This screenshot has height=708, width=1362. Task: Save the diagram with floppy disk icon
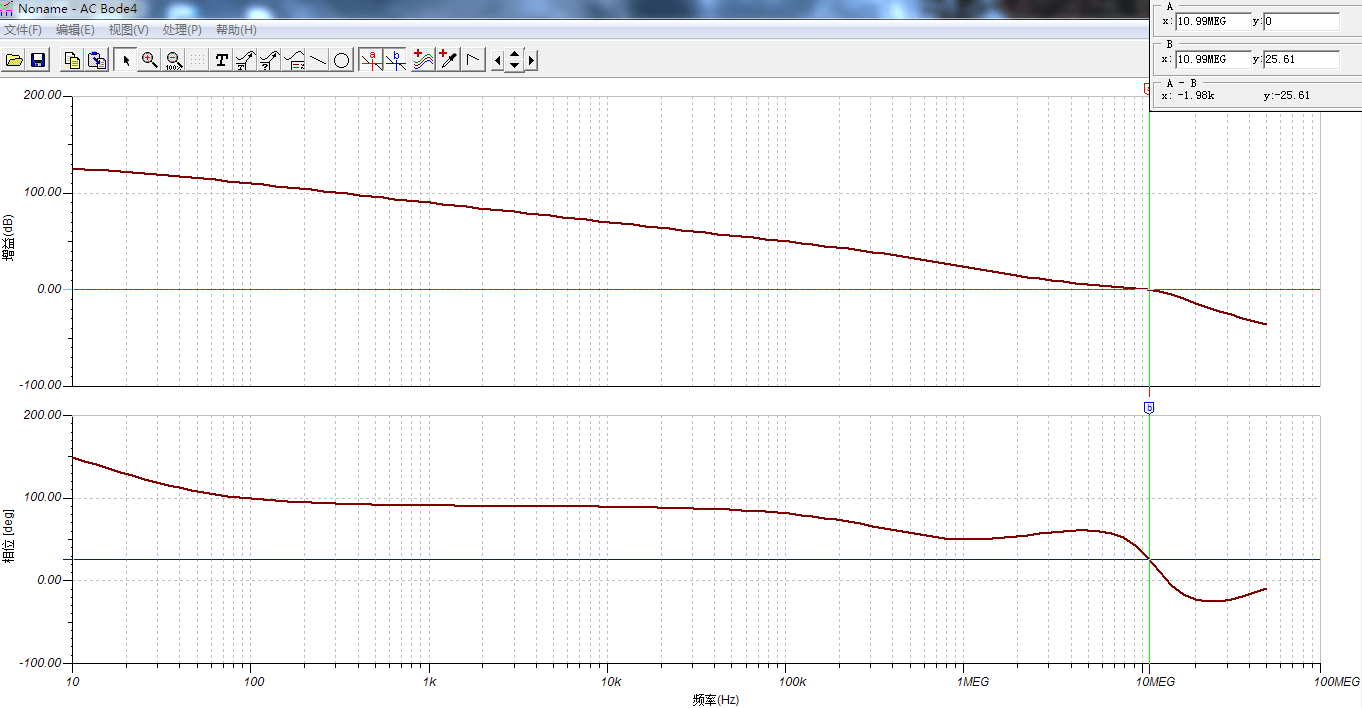click(x=38, y=60)
